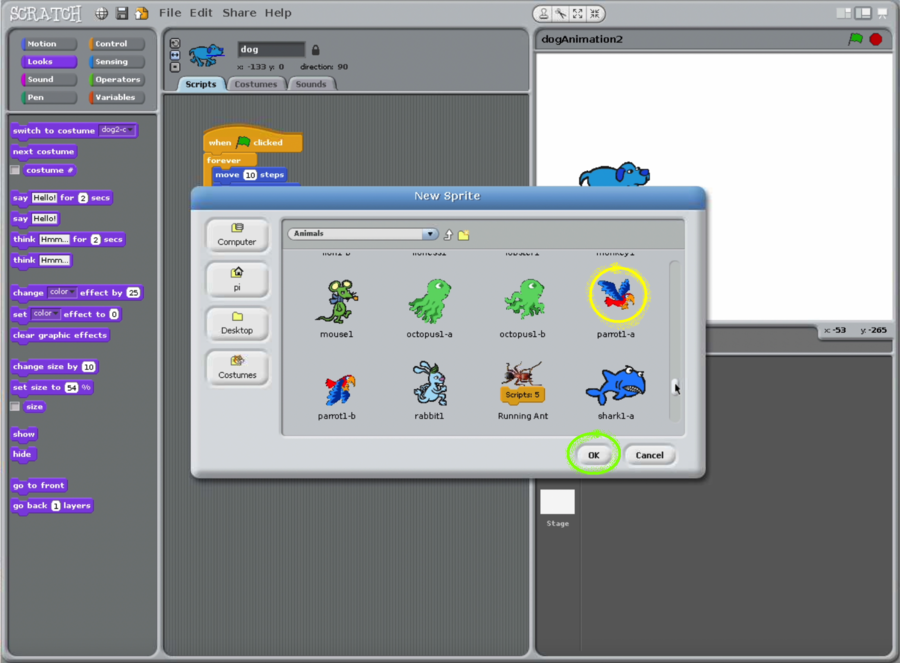Open color dropdown in change effect block

[71, 293]
